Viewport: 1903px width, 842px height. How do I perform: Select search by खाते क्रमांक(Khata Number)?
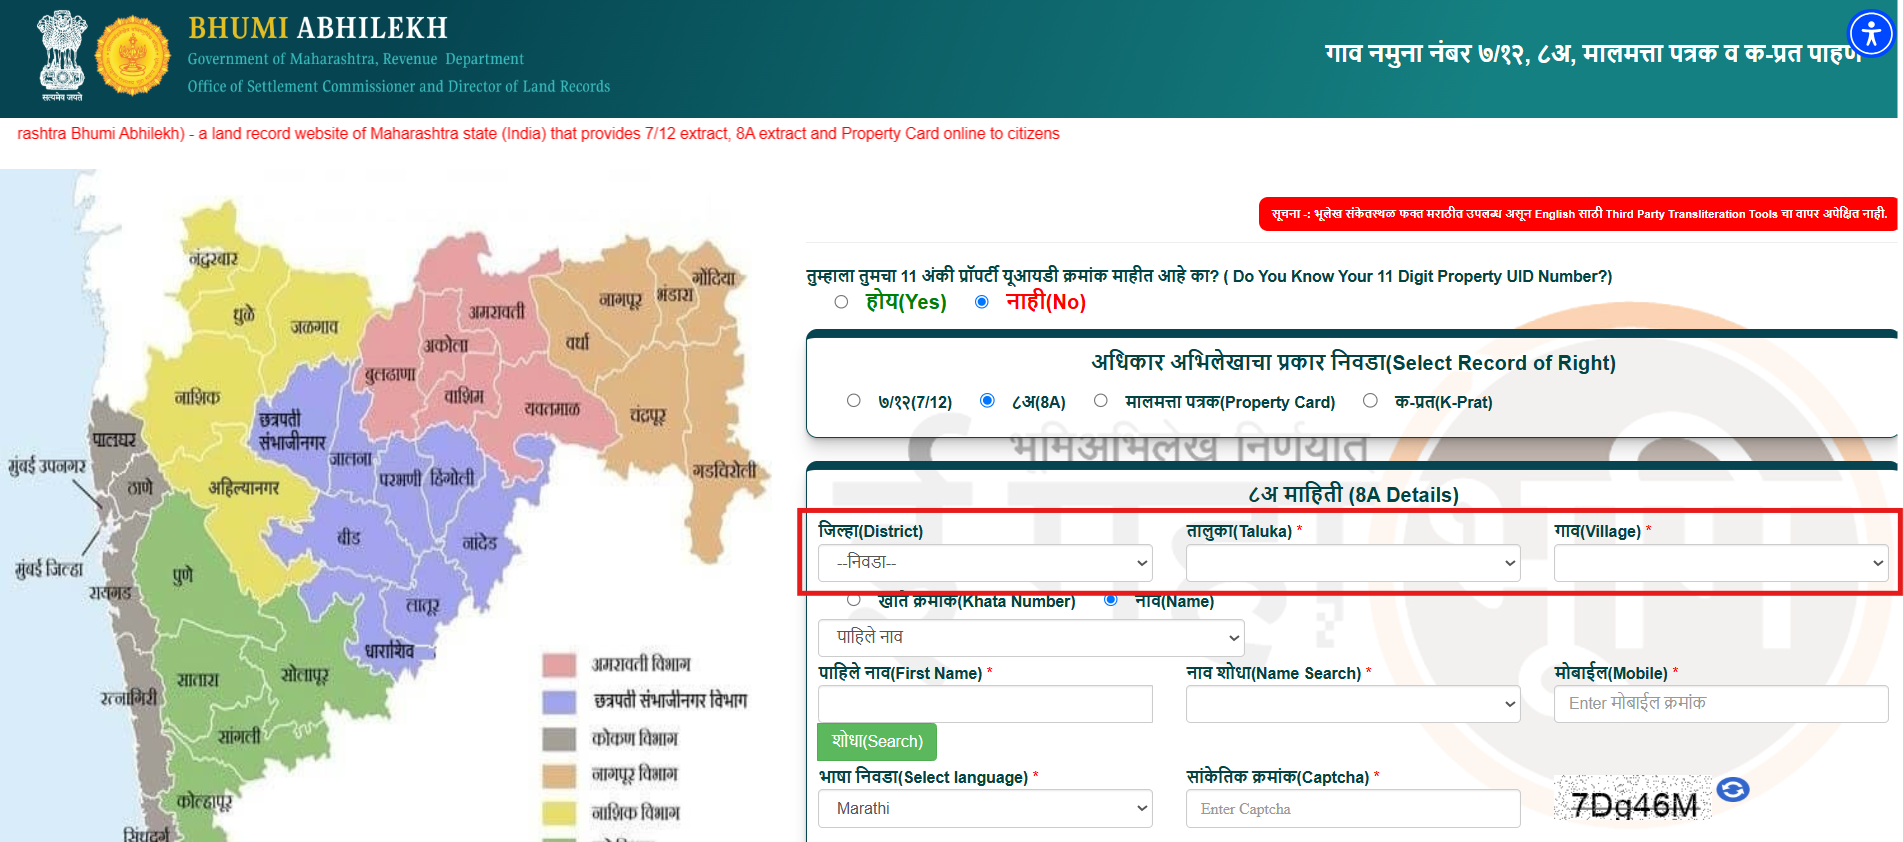tap(853, 600)
